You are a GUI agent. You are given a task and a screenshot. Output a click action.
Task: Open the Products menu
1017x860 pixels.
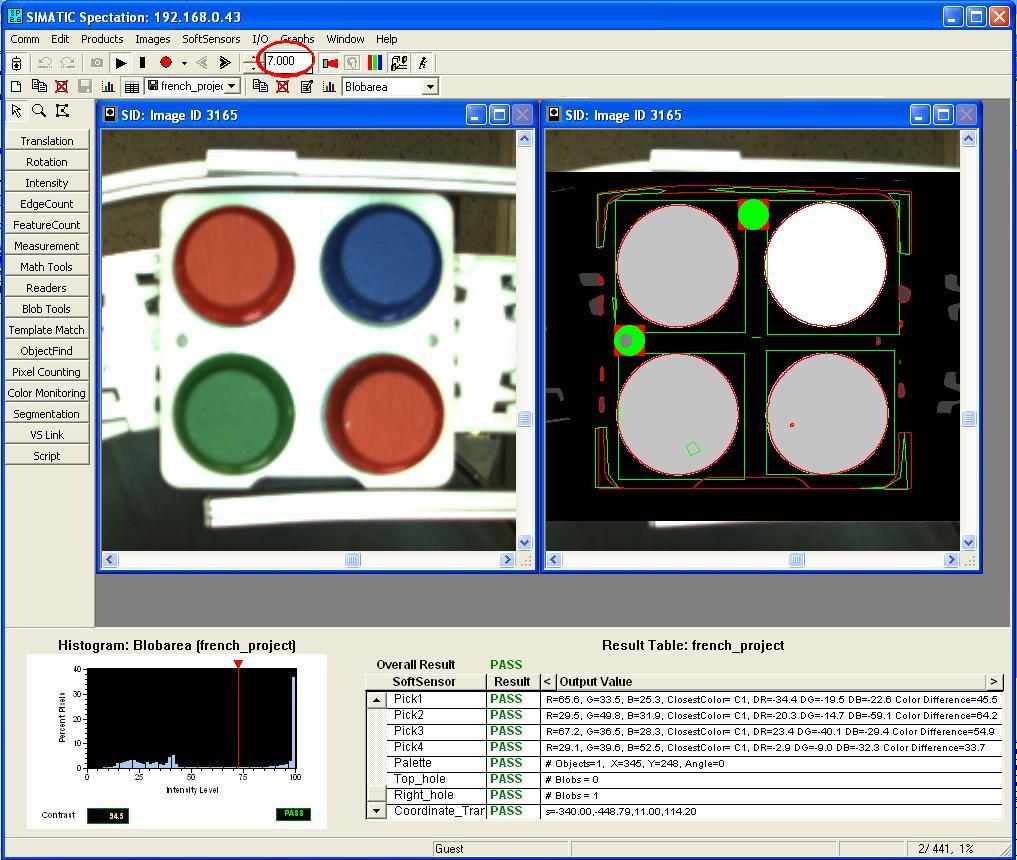102,39
